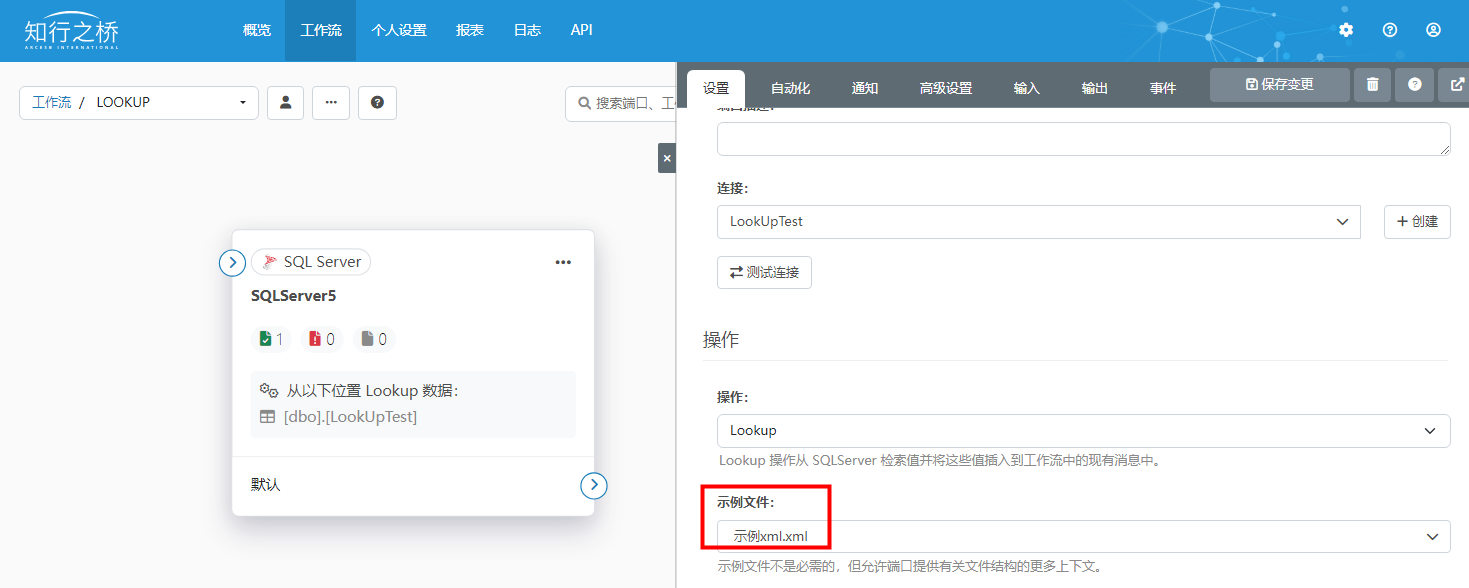1469x588 pixels.
Task: Open the LookUpTest connection dropdown
Action: 1038,222
